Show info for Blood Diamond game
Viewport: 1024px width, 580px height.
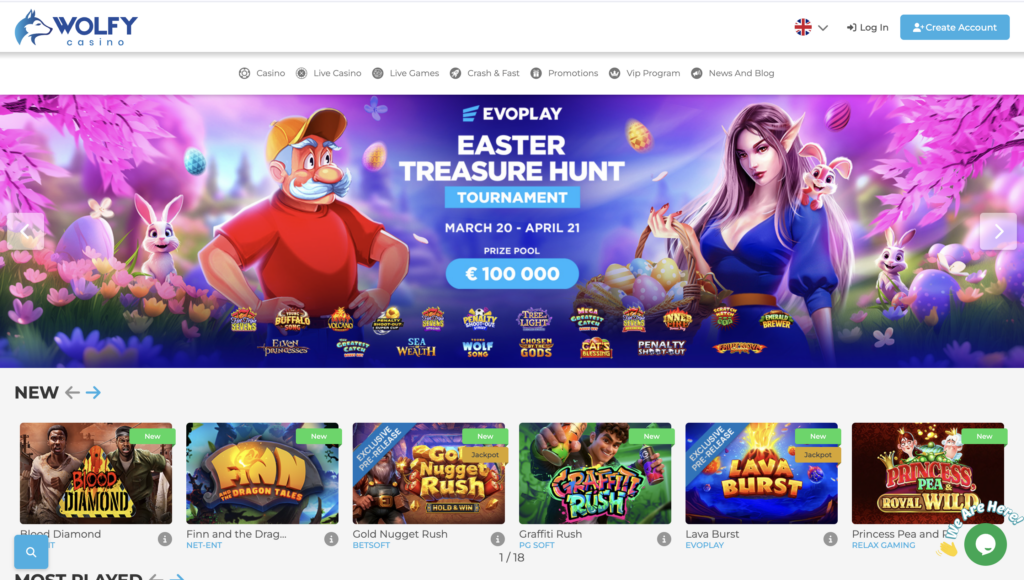point(165,539)
